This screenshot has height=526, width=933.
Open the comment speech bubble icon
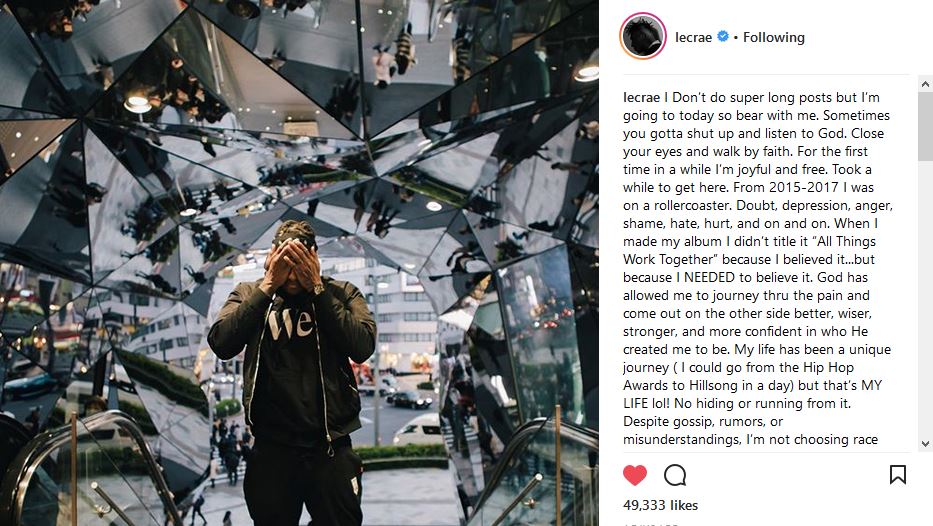click(675, 475)
